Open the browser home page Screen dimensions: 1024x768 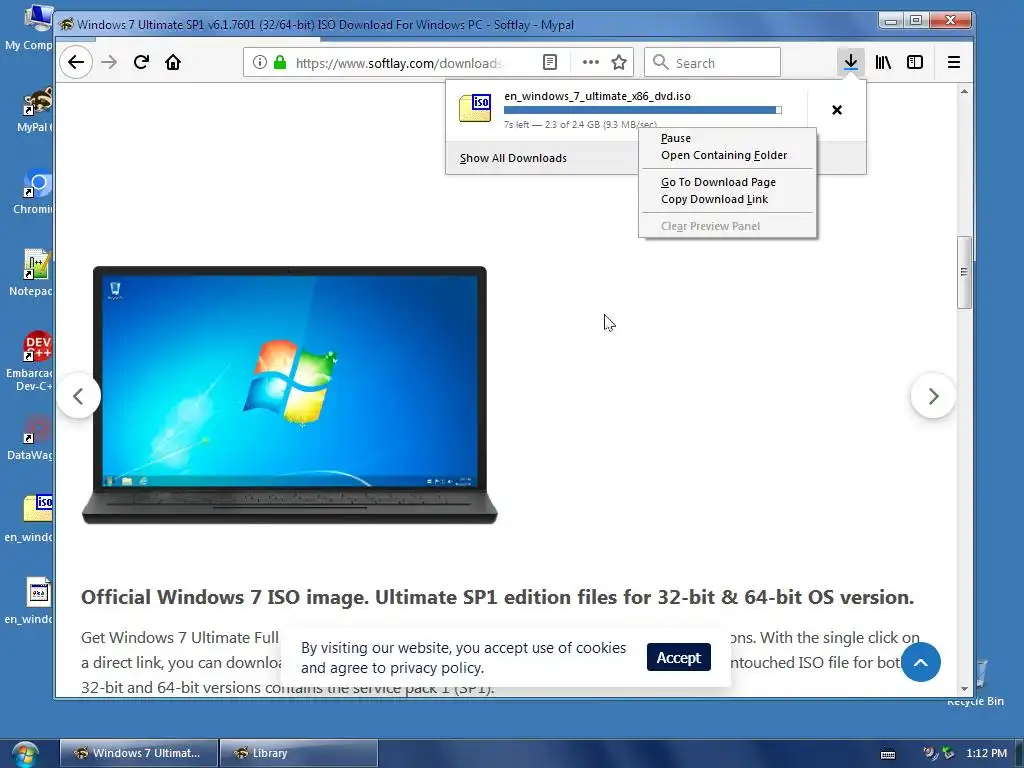[x=172, y=63]
